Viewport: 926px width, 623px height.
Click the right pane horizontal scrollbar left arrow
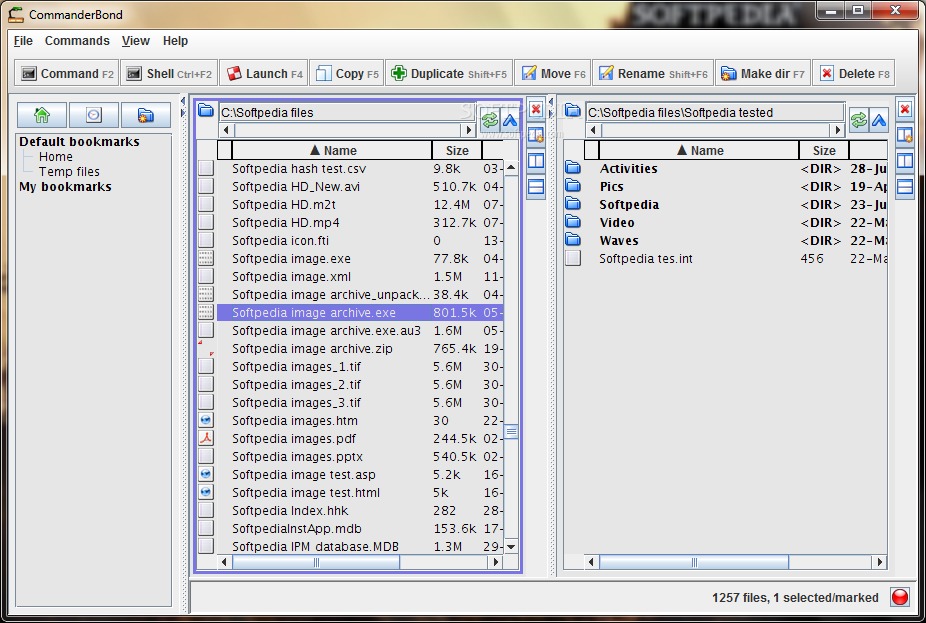tap(592, 562)
